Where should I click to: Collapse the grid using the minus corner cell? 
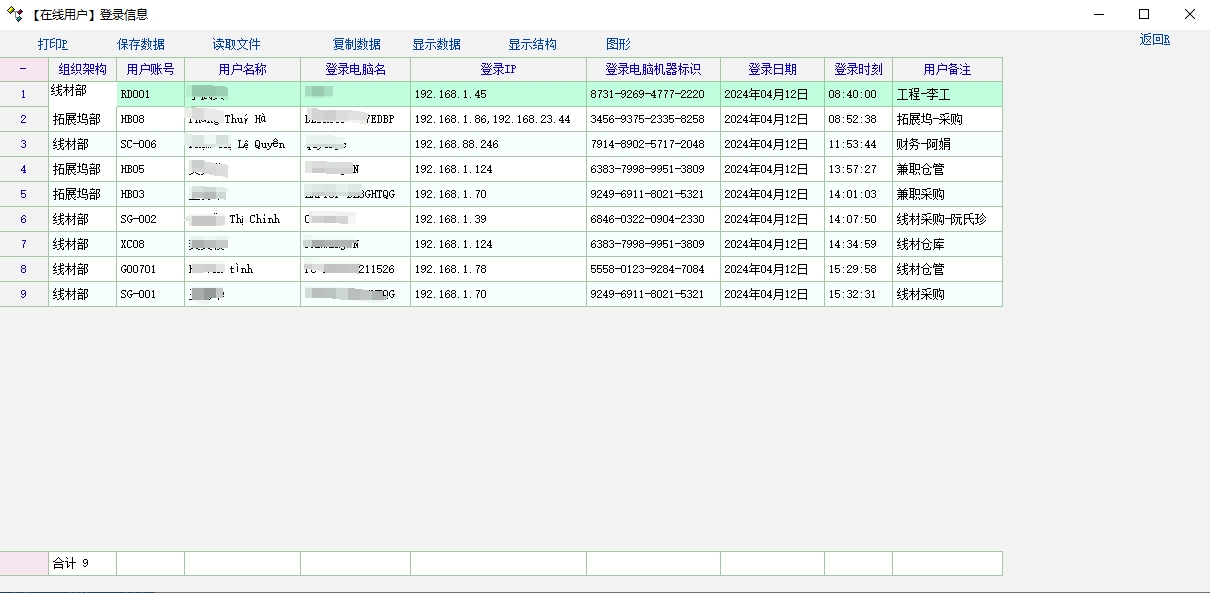[x=24, y=69]
